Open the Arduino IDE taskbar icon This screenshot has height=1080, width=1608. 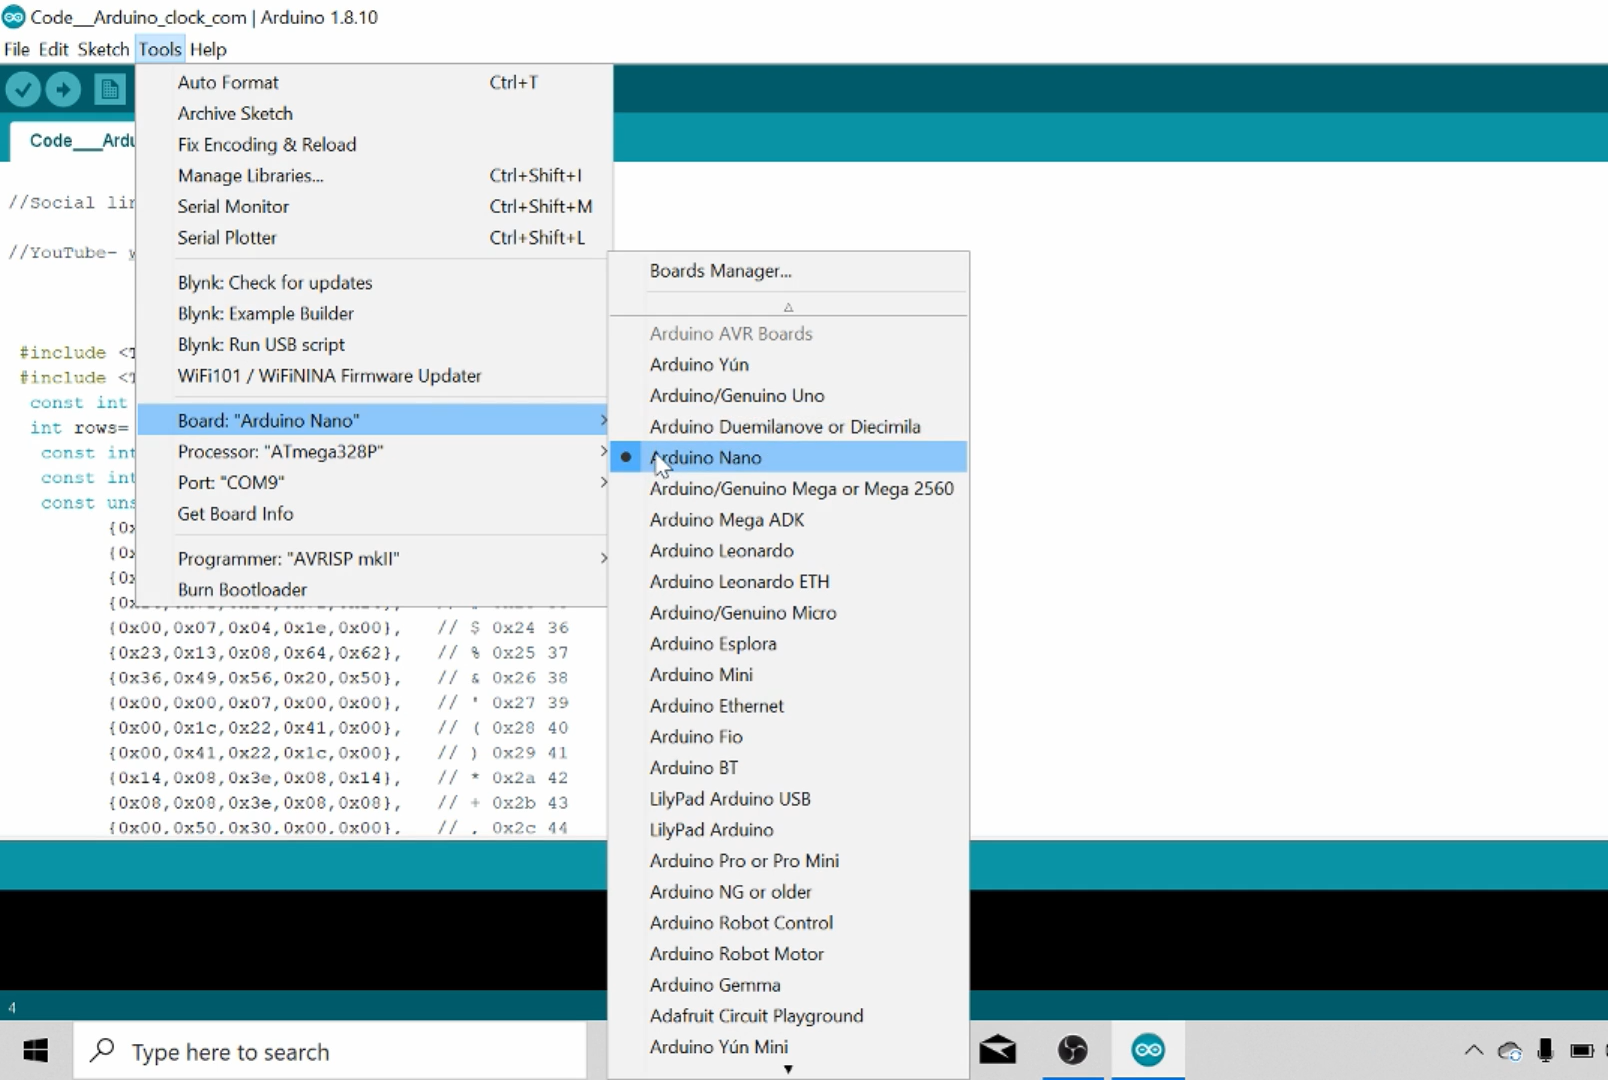(x=1147, y=1050)
